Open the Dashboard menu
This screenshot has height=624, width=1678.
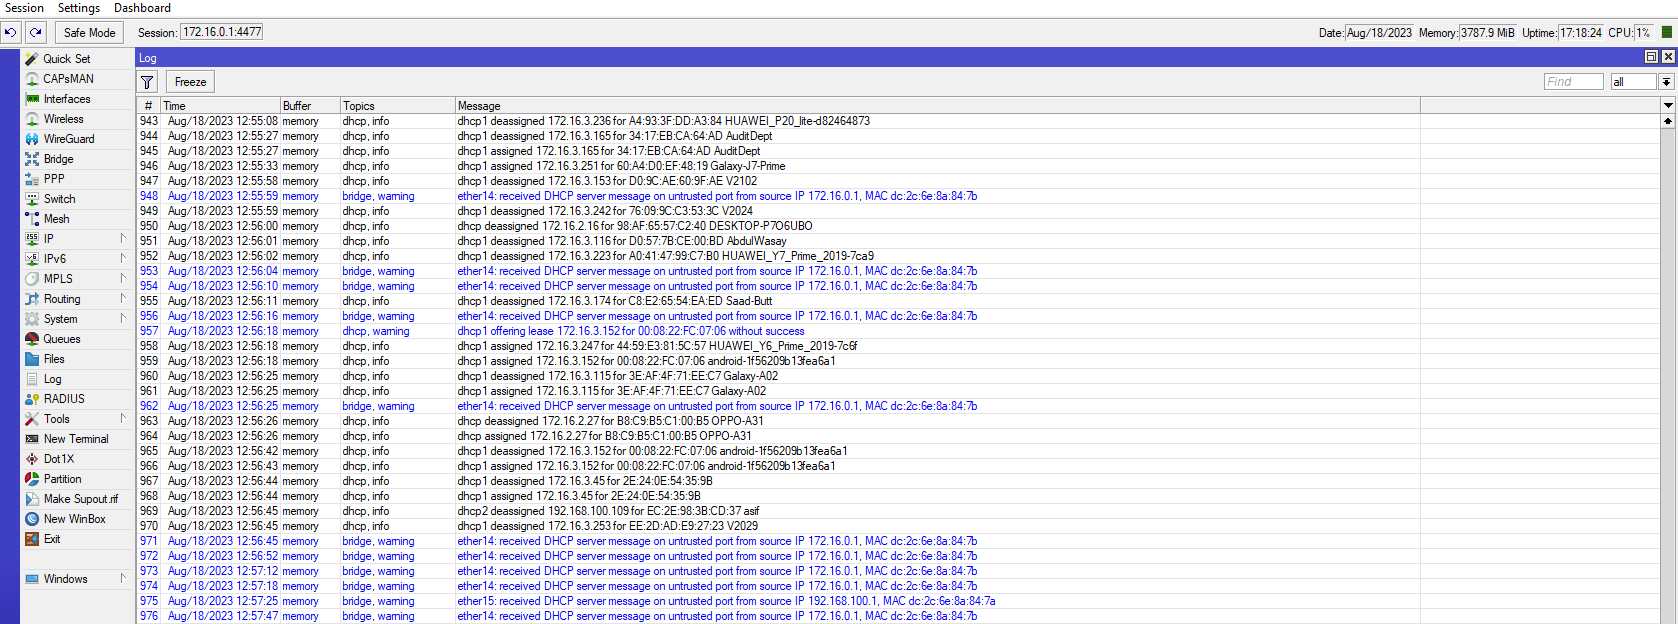coord(142,8)
